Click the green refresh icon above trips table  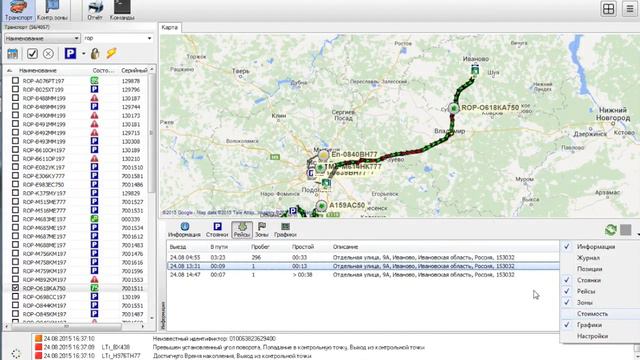pos(610,230)
